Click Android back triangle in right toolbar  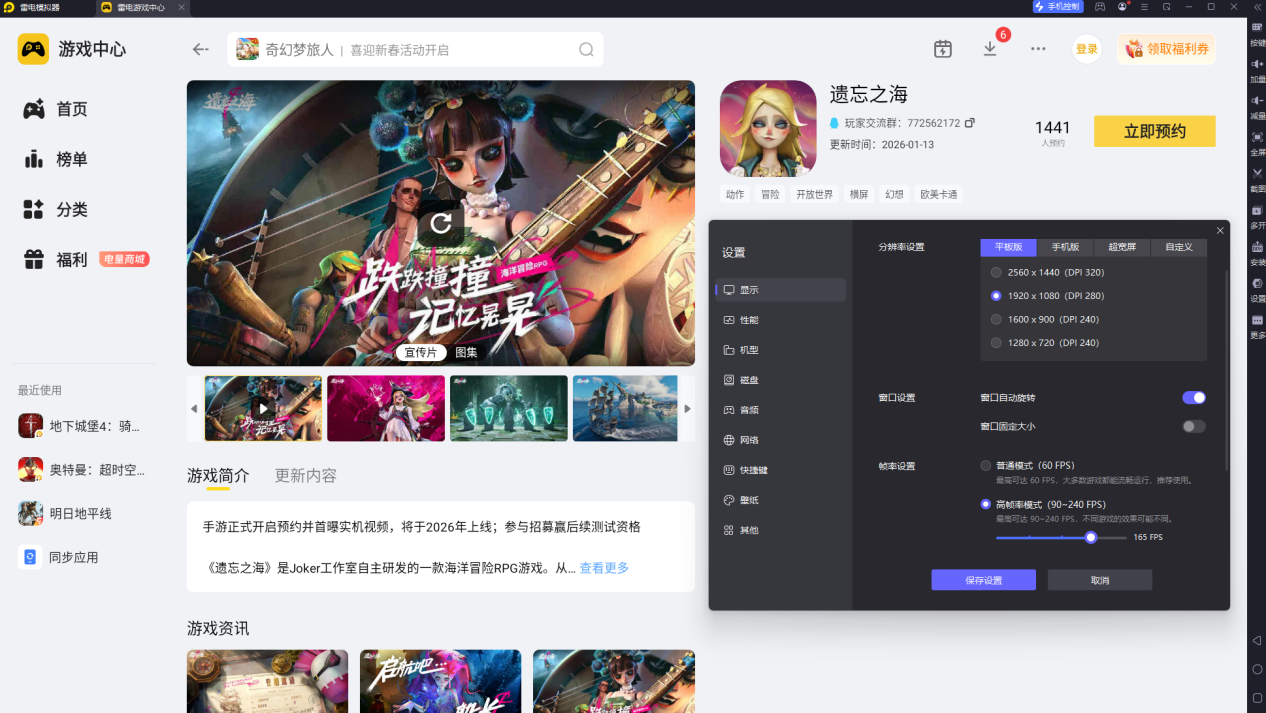point(1257,640)
